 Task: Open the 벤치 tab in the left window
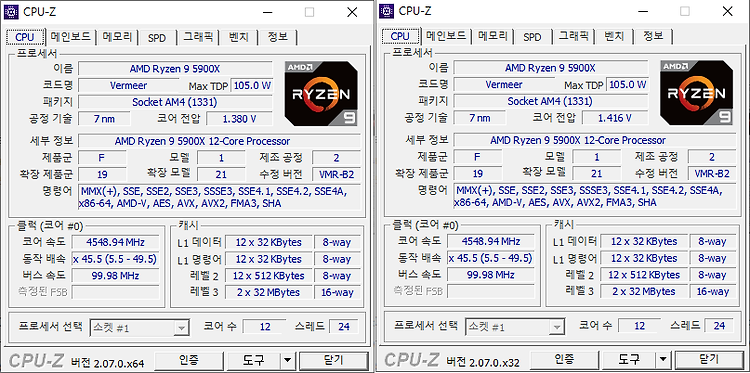click(239, 36)
